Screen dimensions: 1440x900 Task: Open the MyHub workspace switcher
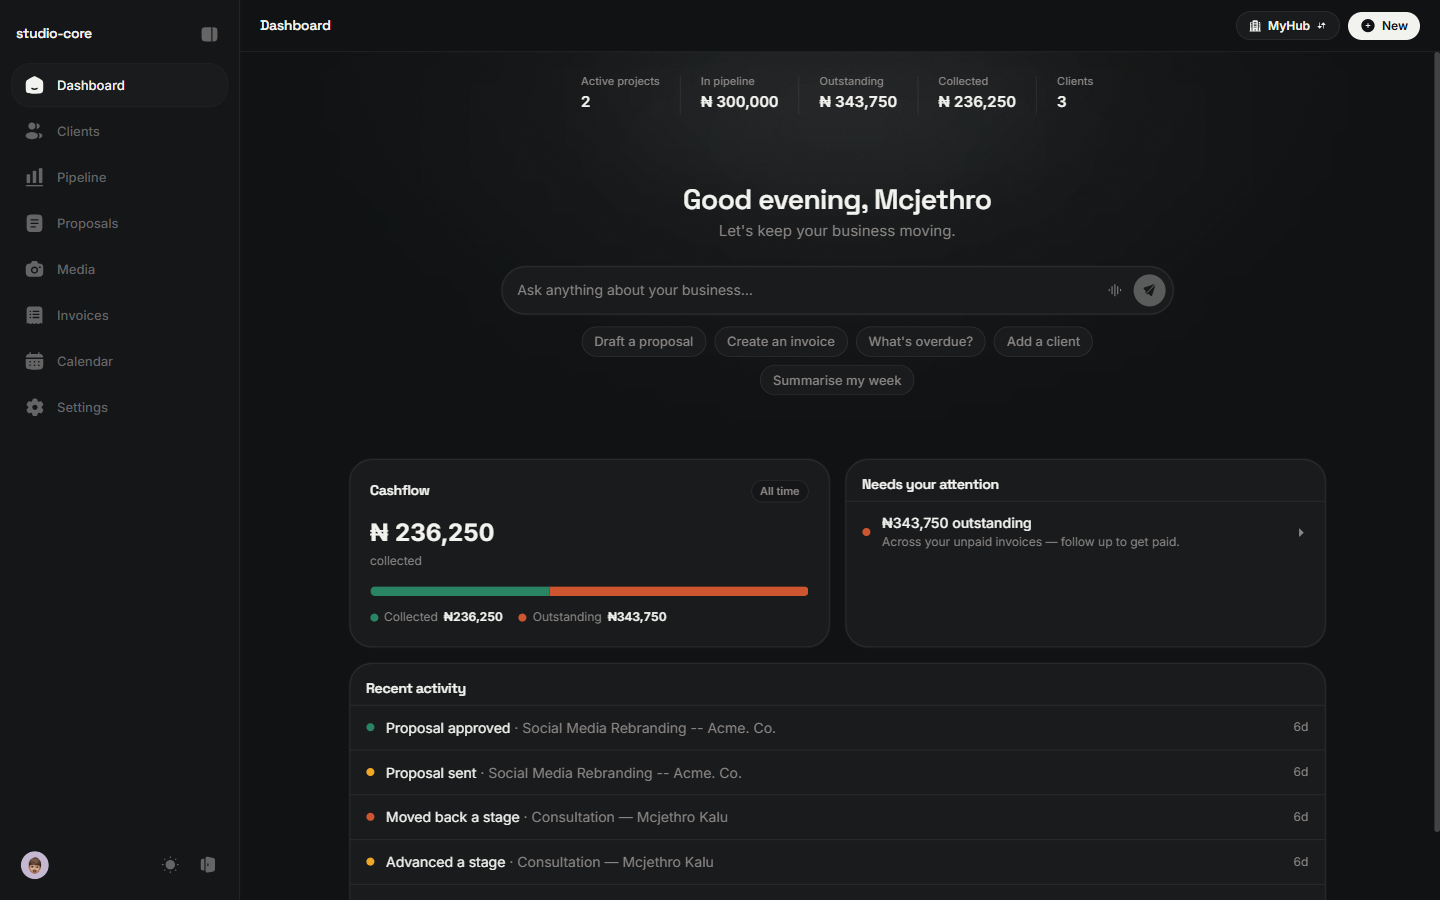(1287, 26)
